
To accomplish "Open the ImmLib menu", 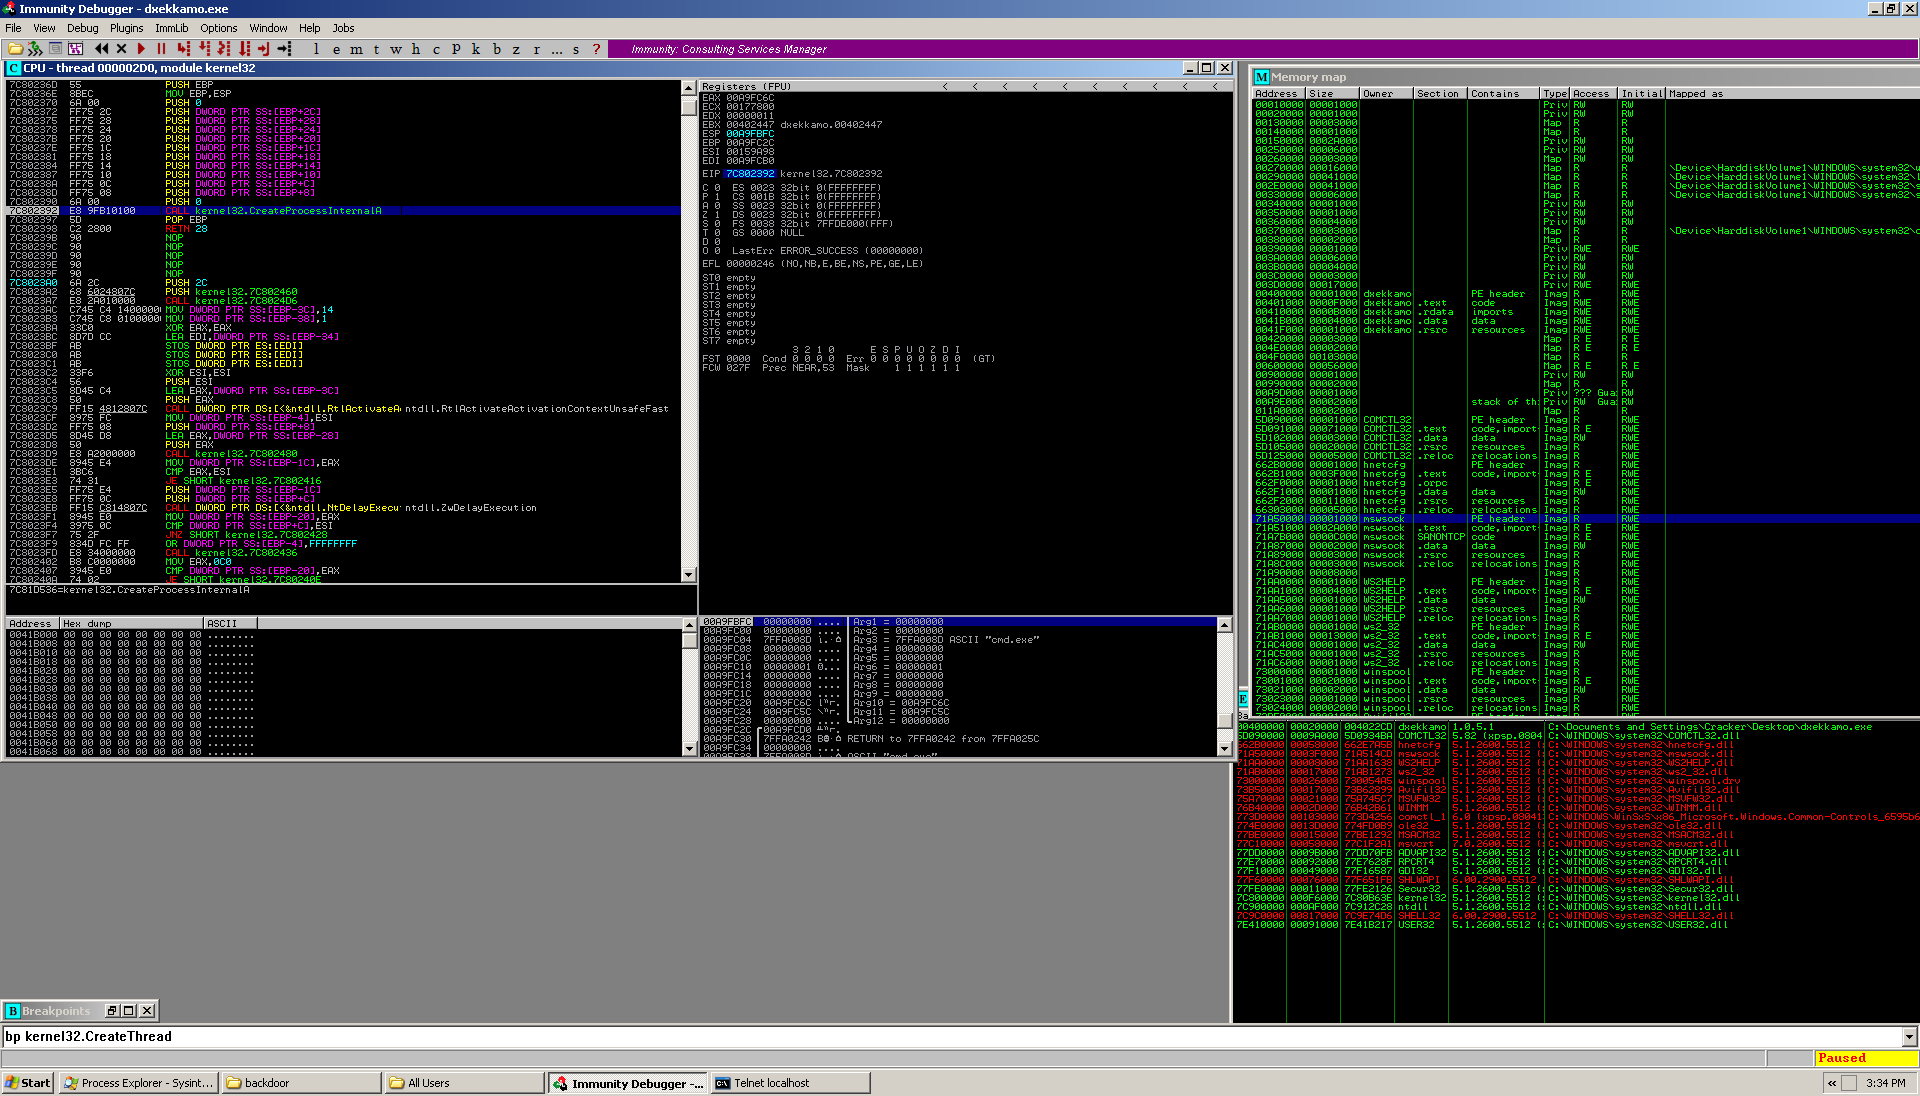I will coord(172,28).
